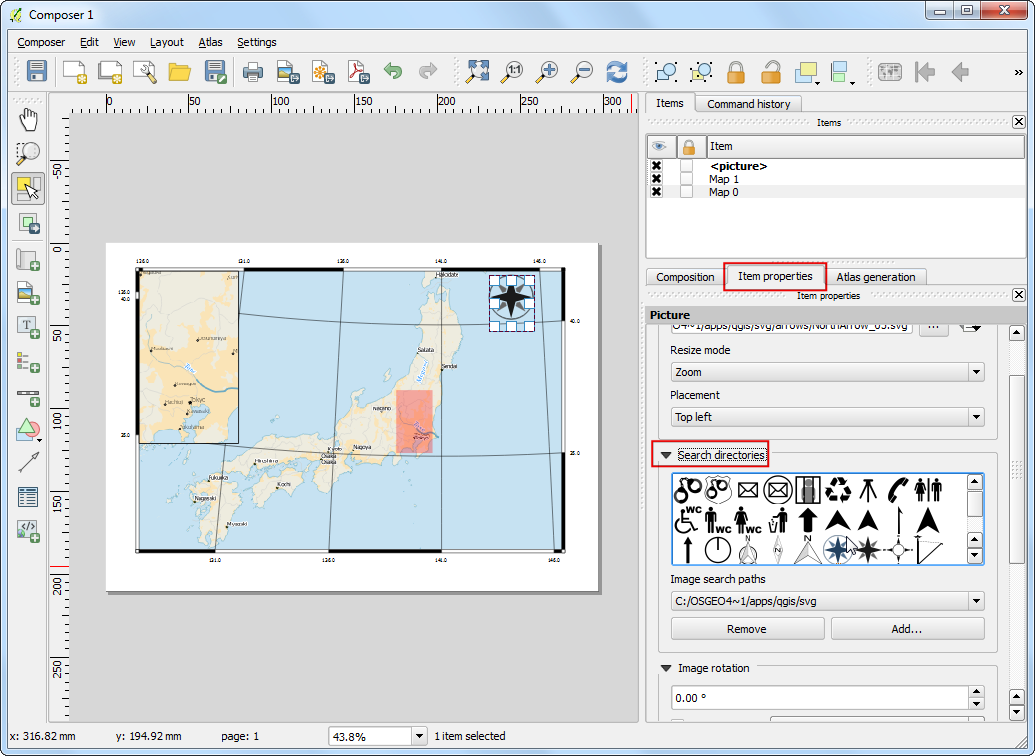Pick the Add attribute table tool

coord(28,496)
